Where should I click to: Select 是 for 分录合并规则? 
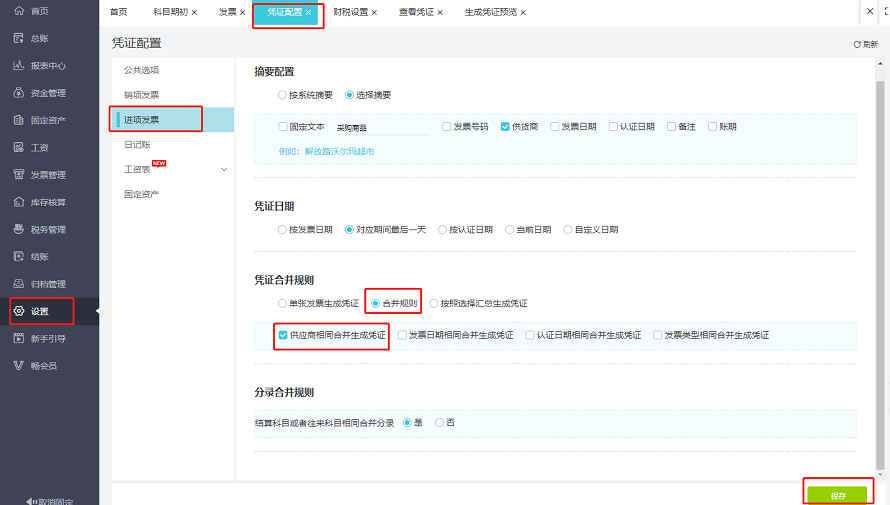[x=407, y=422]
